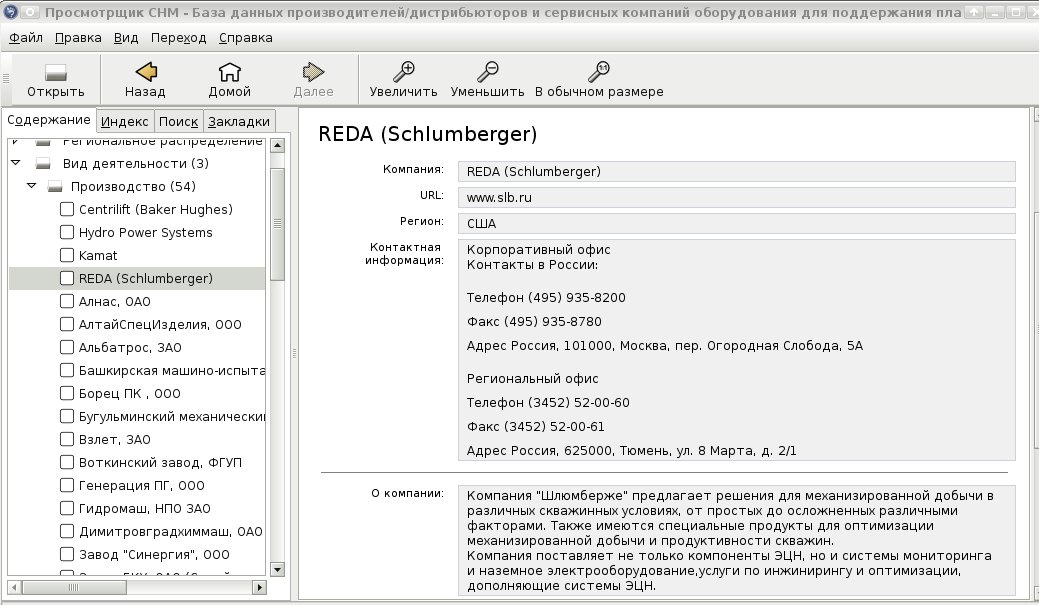Image resolution: width=1039 pixels, height=605 pixels.
Task: Open the Переход menu
Action: pyautogui.click(x=178, y=38)
